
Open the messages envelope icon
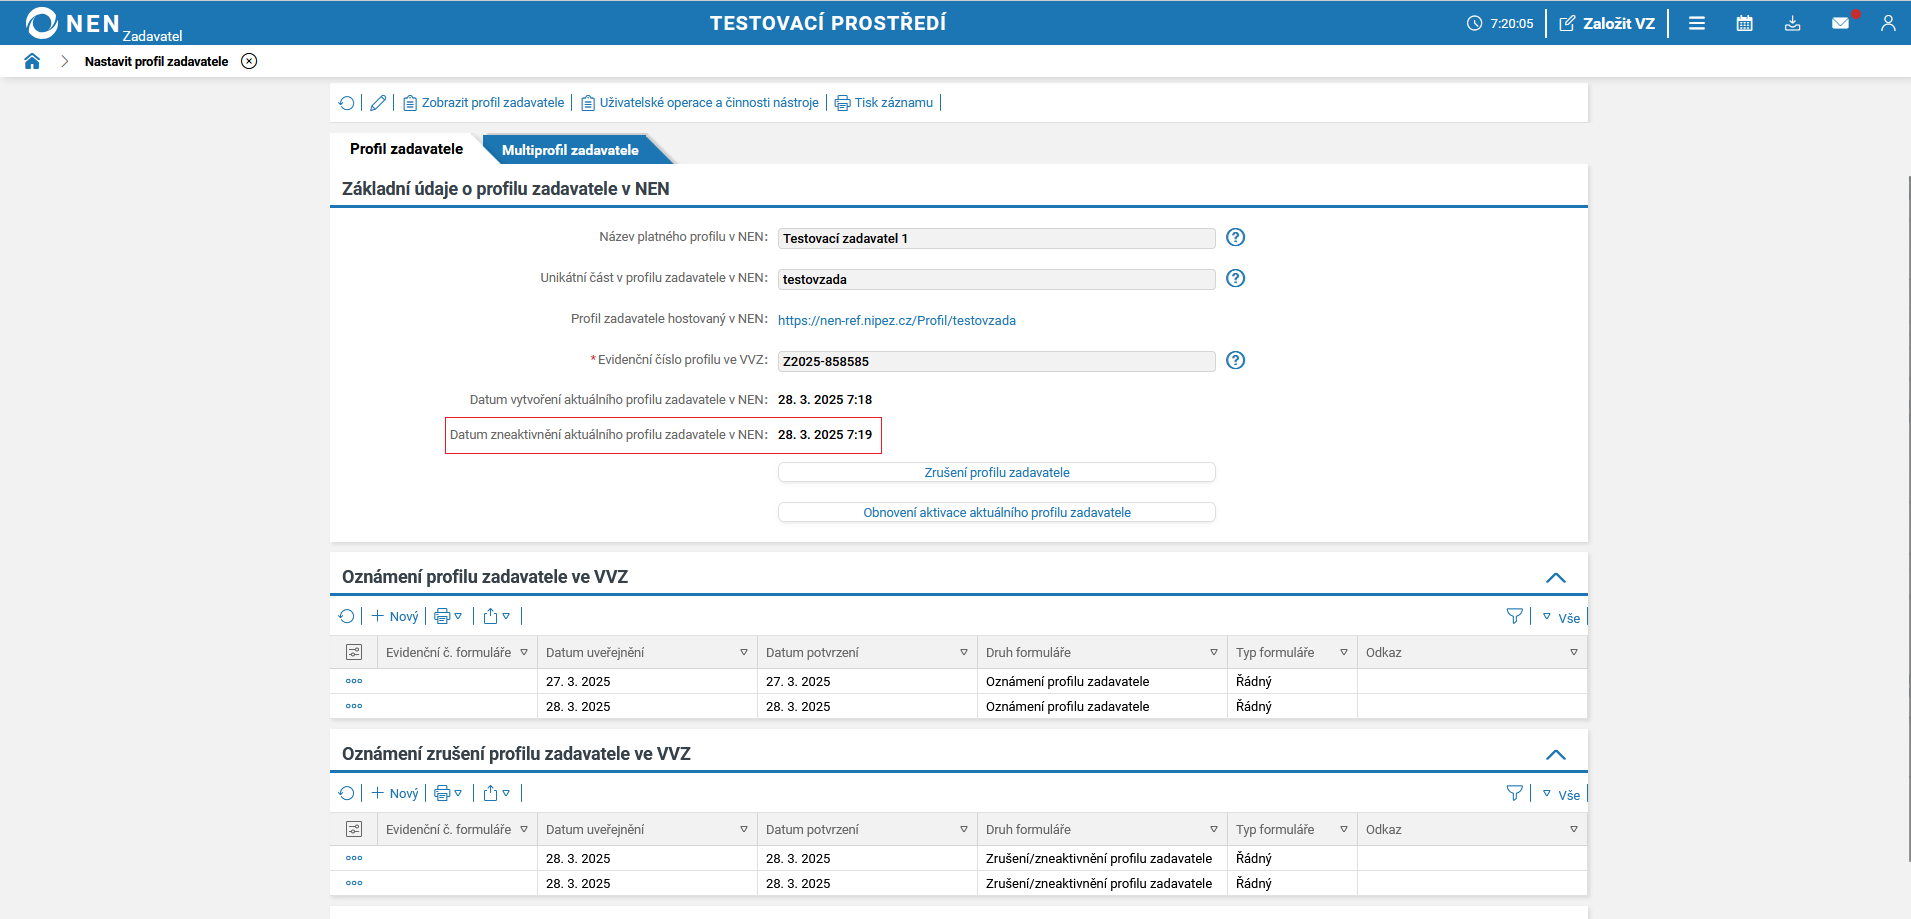(1840, 23)
